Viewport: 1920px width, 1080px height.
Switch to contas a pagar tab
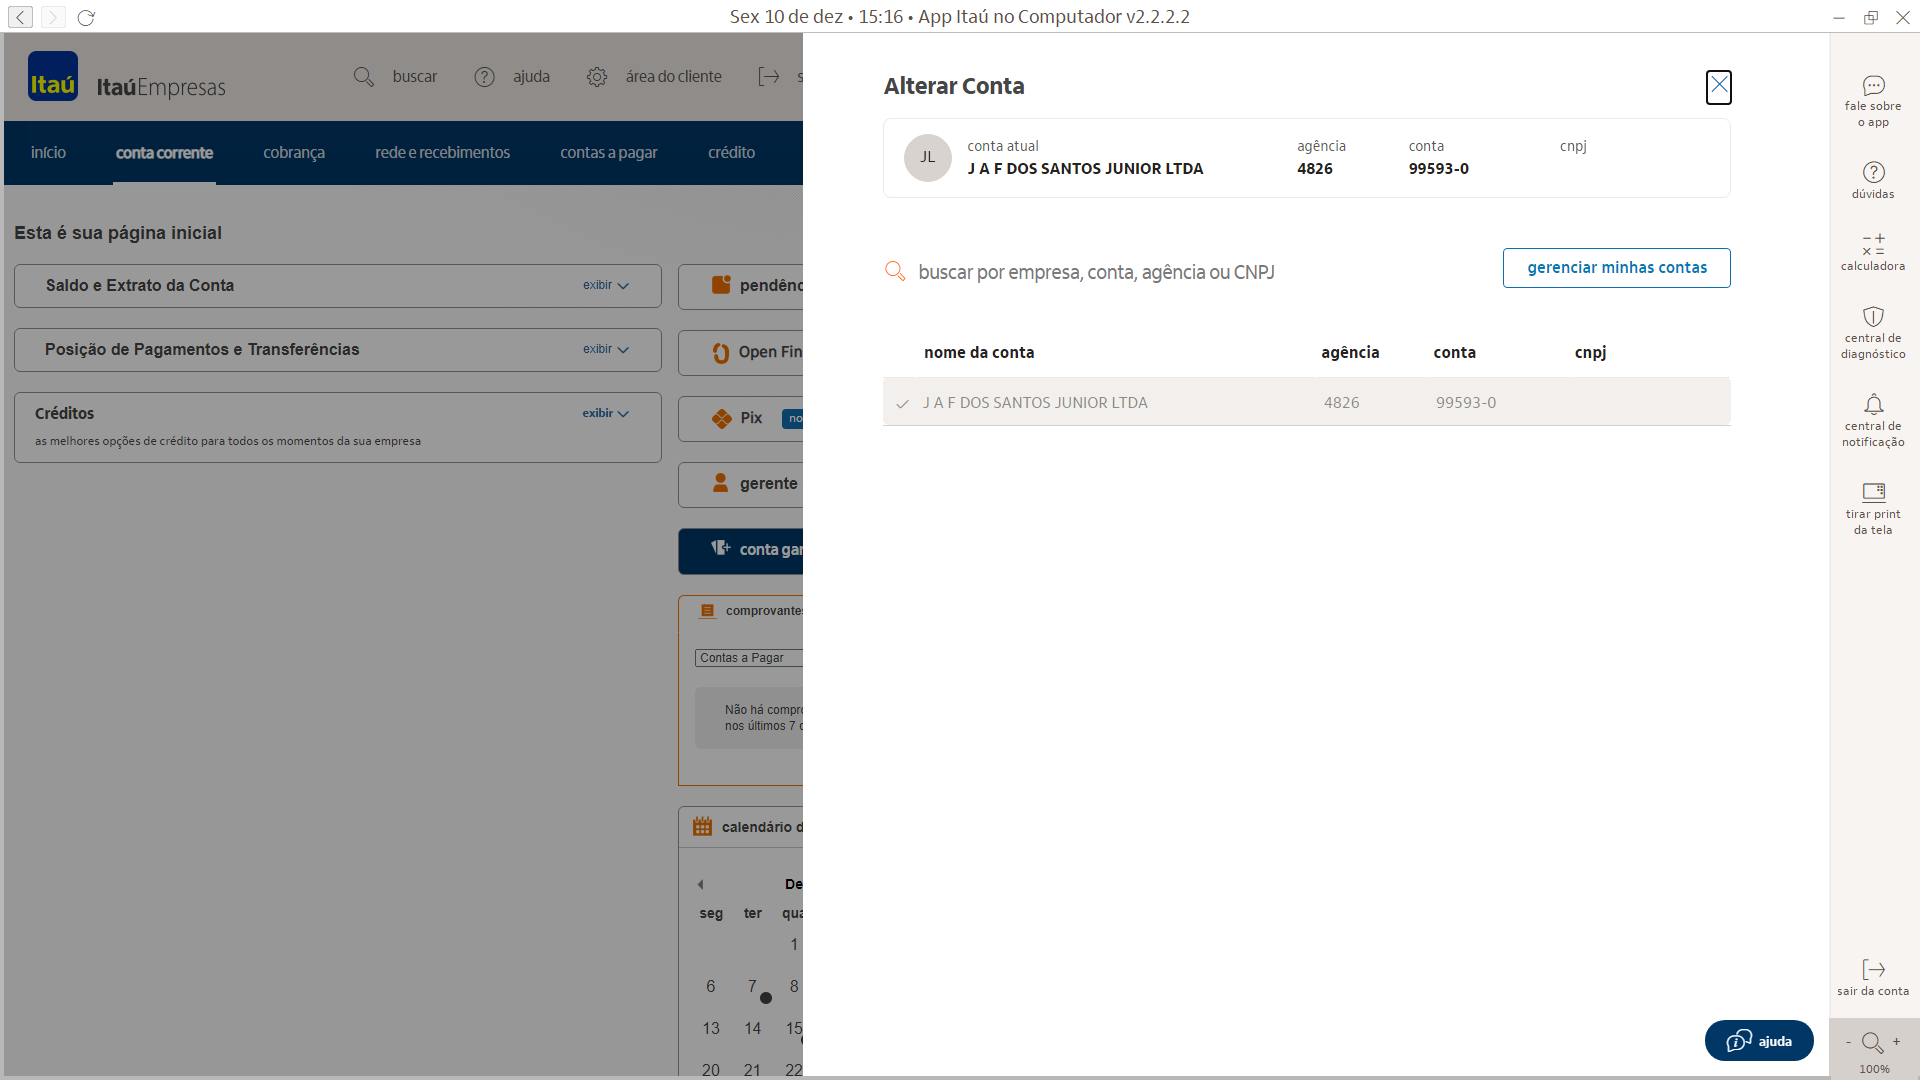pyautogui.click(x=608, y=153)
